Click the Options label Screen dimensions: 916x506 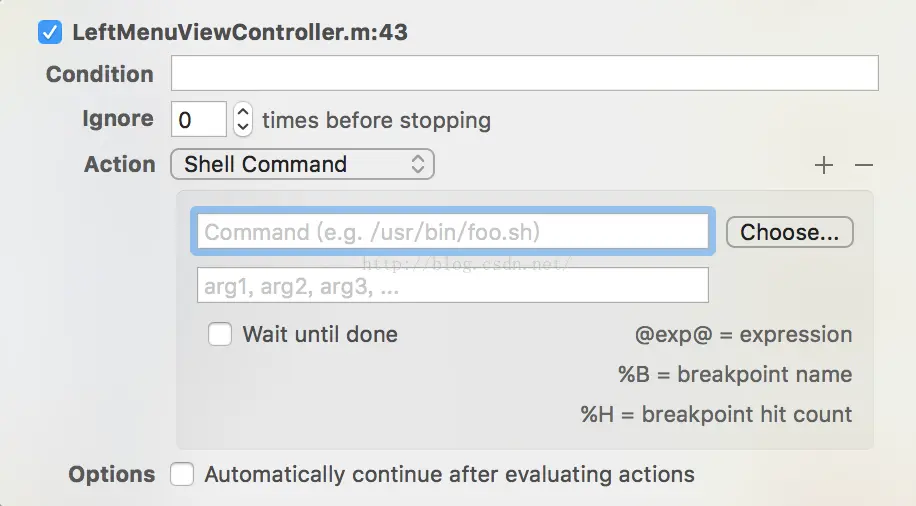(x=112, y=474)
